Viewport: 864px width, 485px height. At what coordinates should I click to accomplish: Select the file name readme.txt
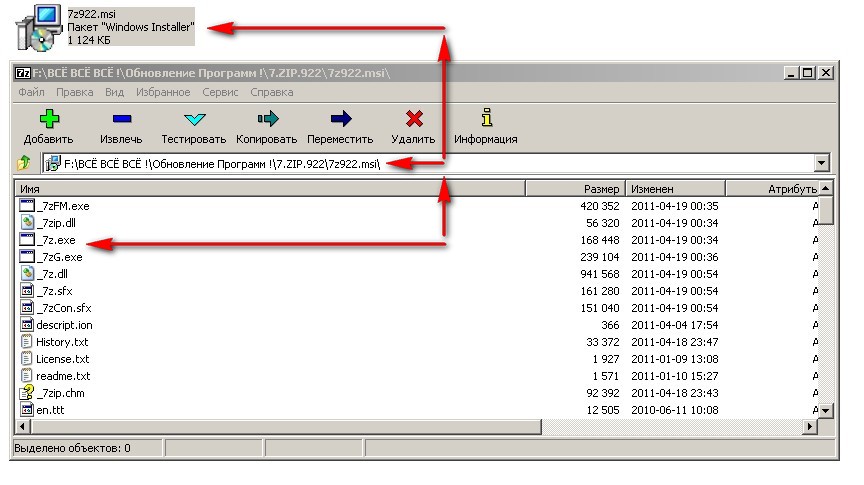[63, 376]
